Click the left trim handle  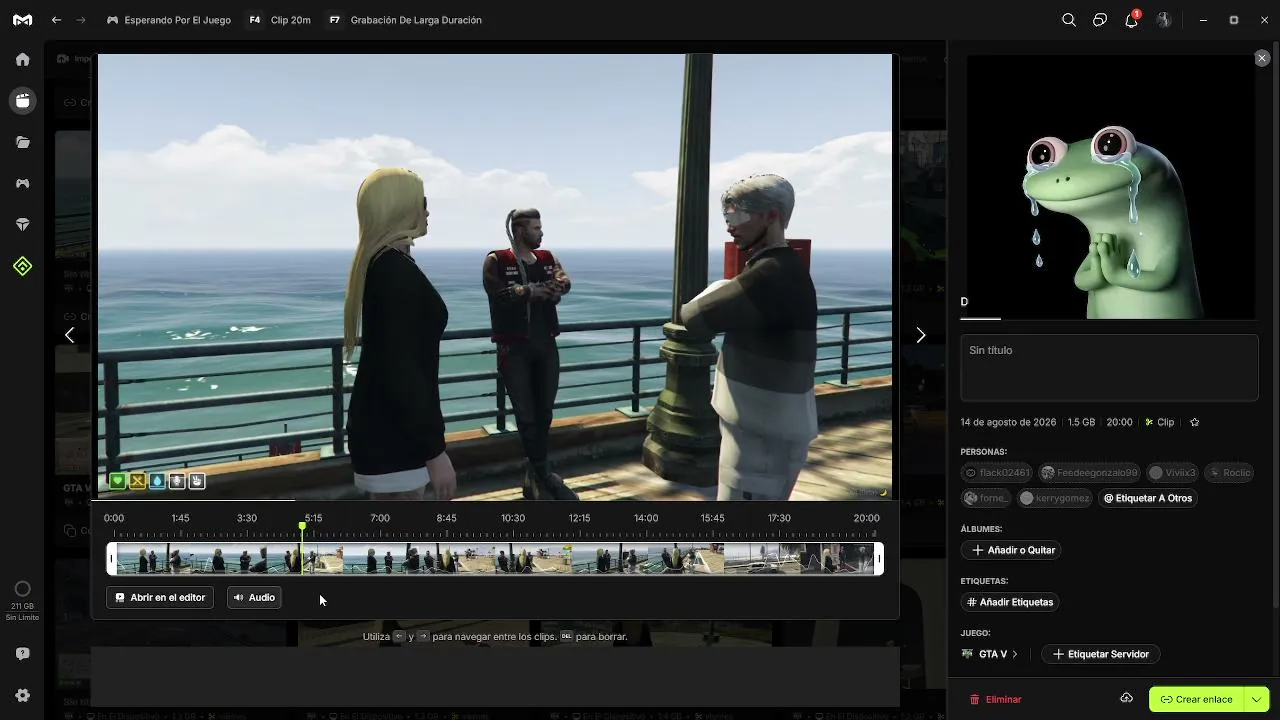(112, 558)
